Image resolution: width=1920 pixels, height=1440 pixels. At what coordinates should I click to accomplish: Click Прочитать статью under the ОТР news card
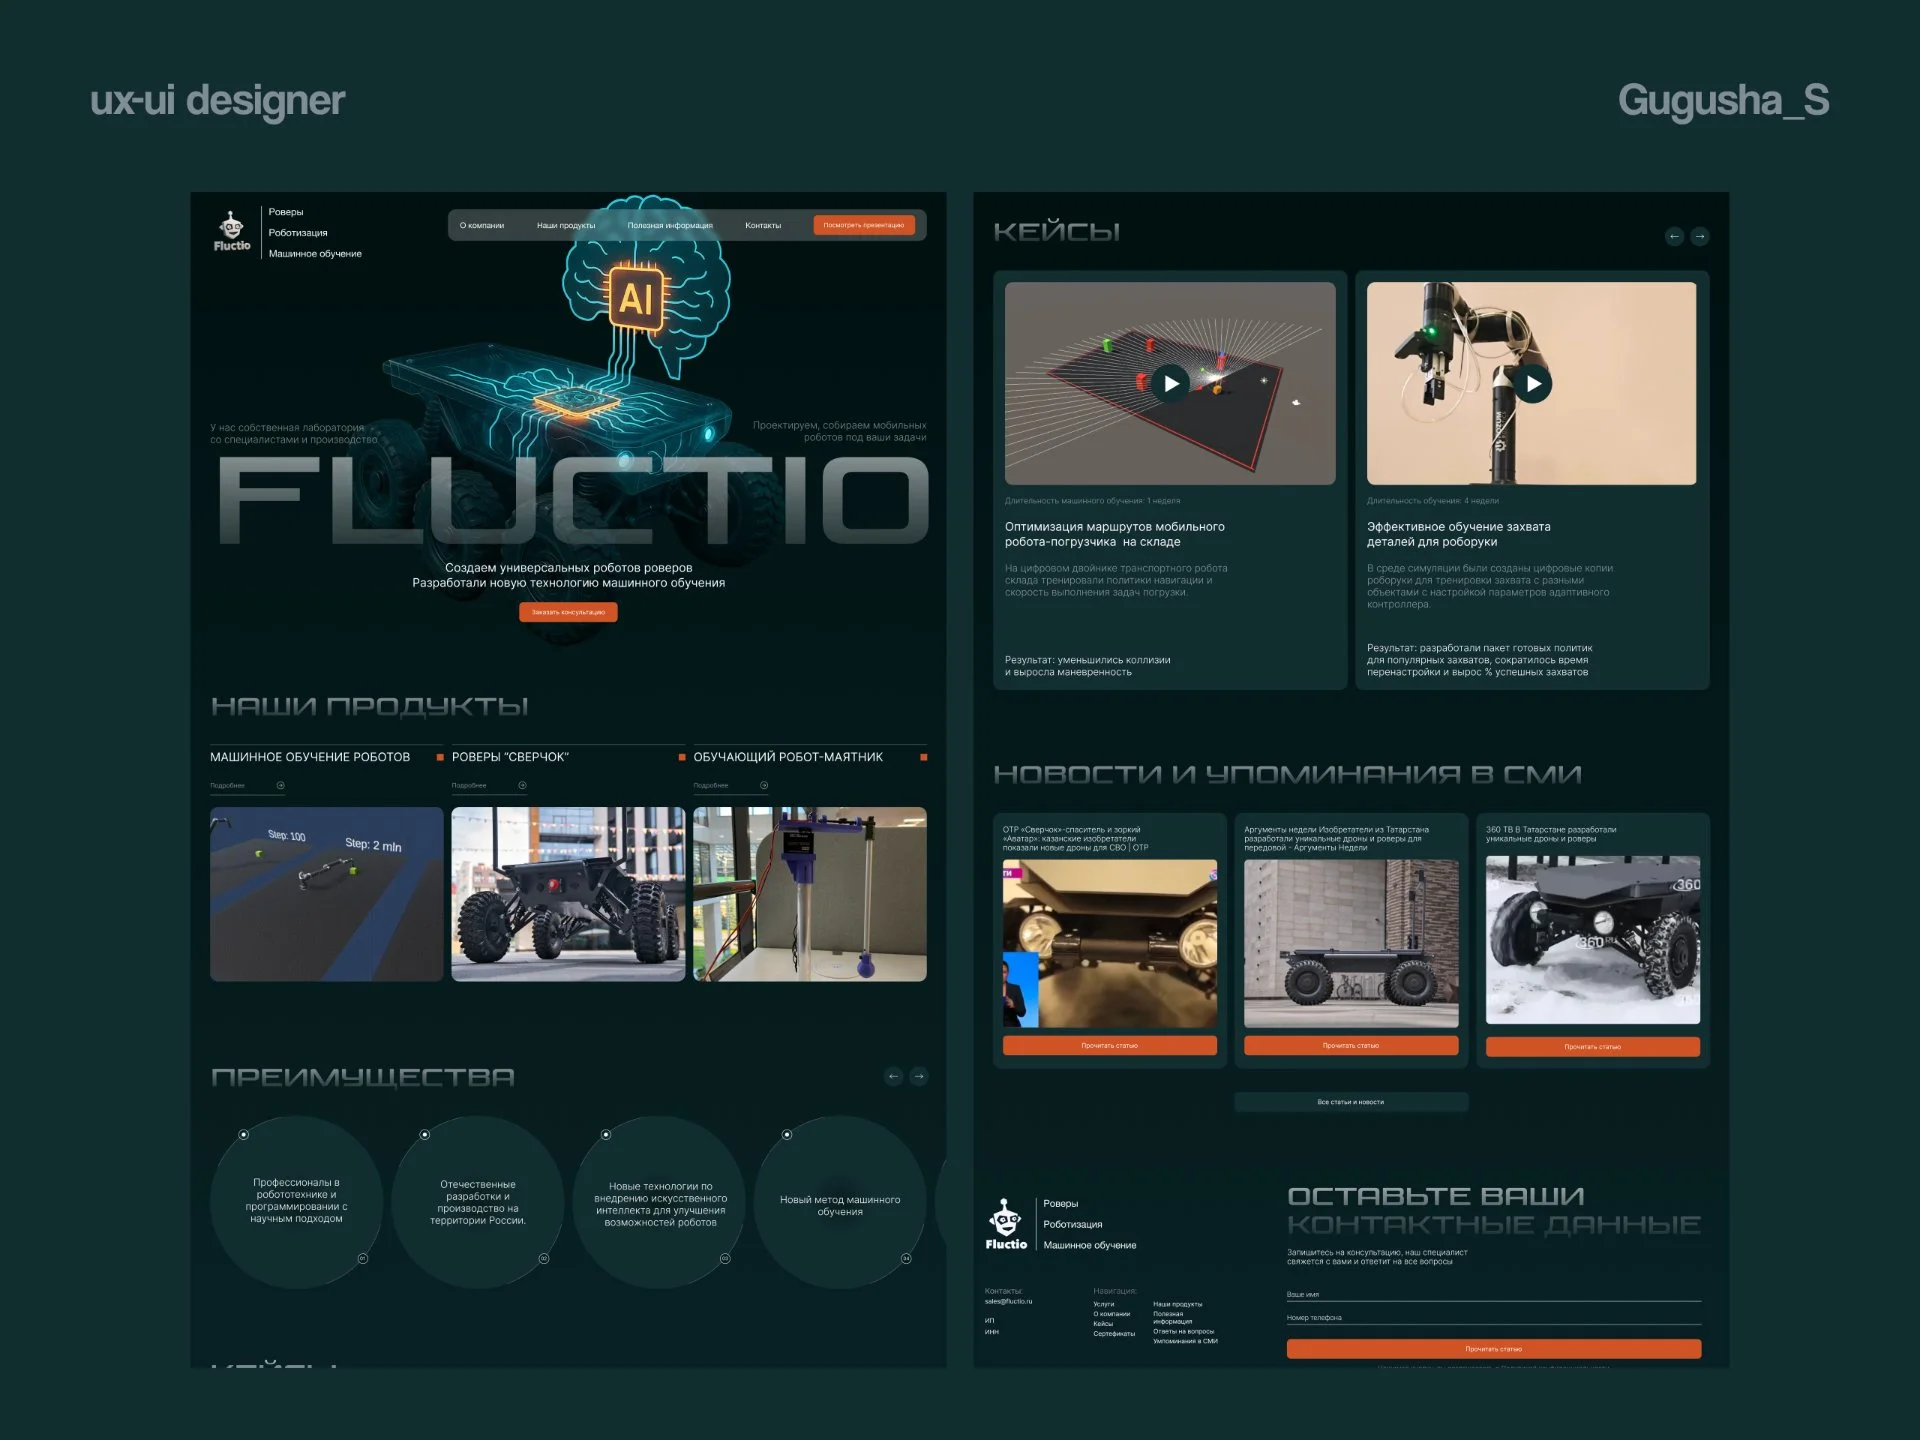coord(1110,1045)
